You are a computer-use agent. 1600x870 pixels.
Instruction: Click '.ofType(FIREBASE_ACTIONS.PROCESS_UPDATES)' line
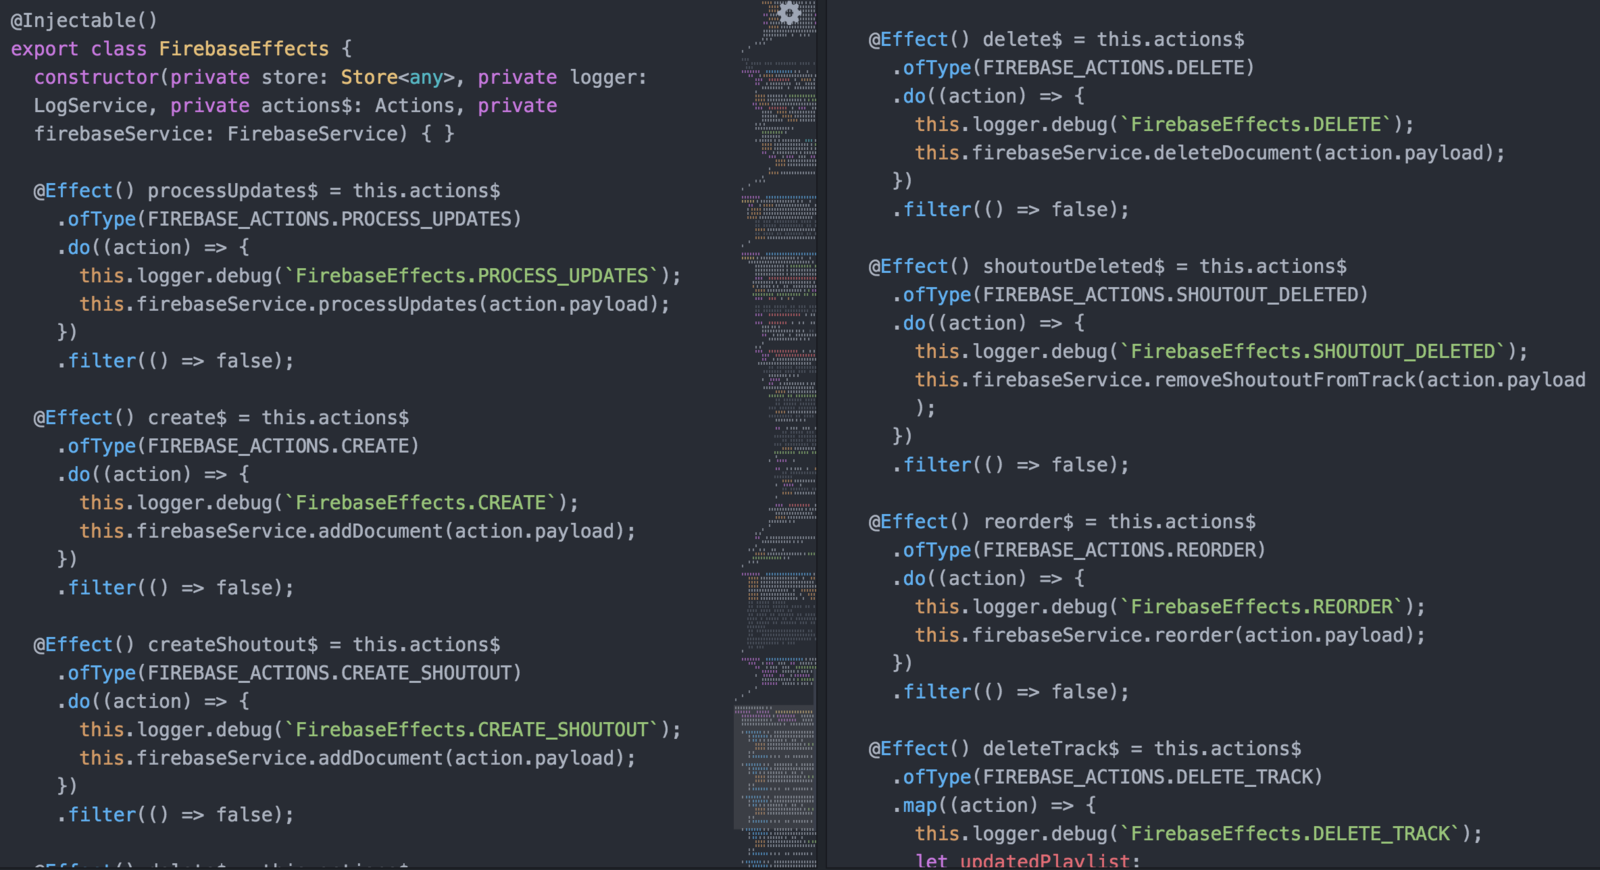point(289,219)
